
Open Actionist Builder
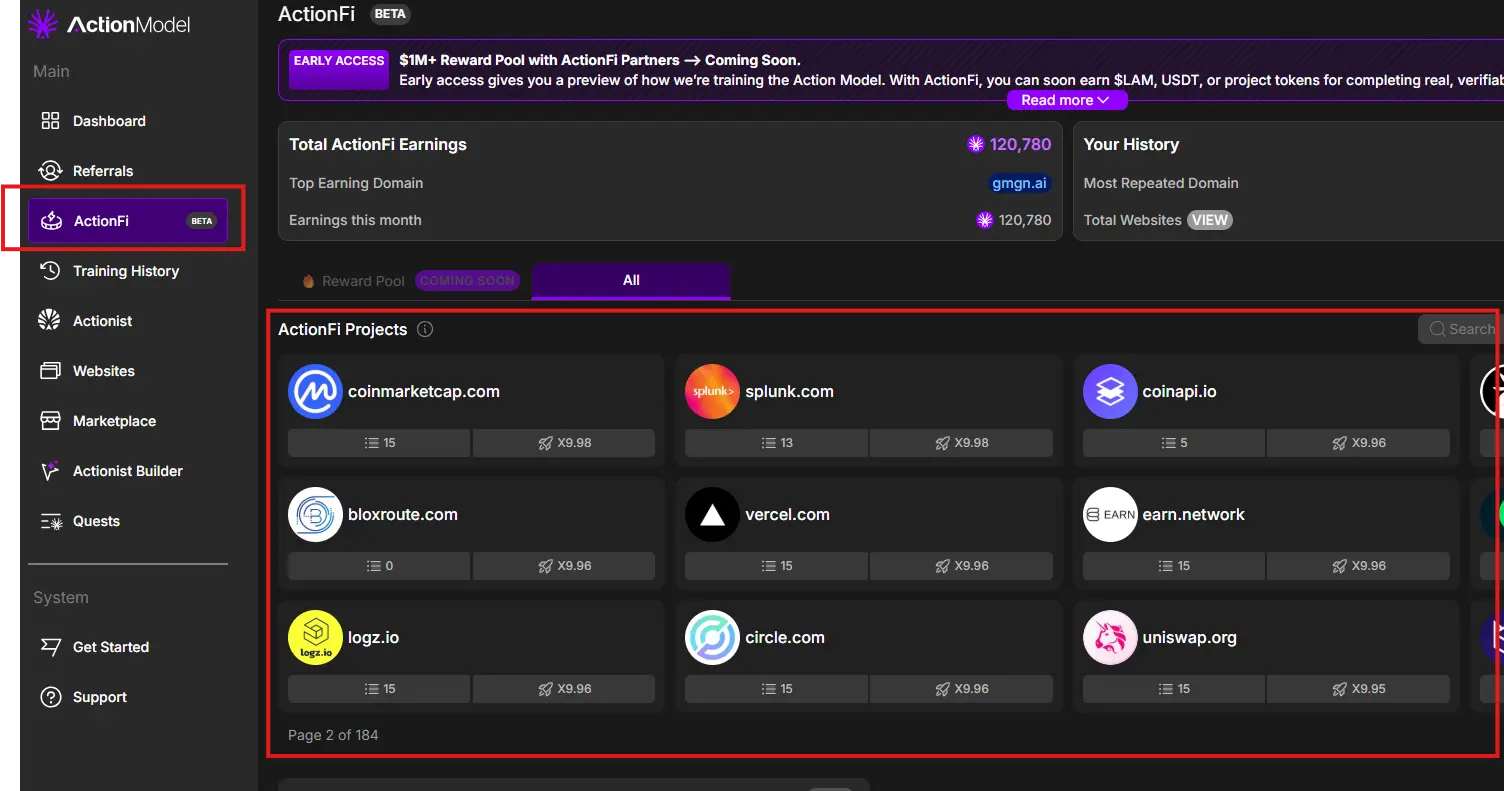(x=128, y=471)
